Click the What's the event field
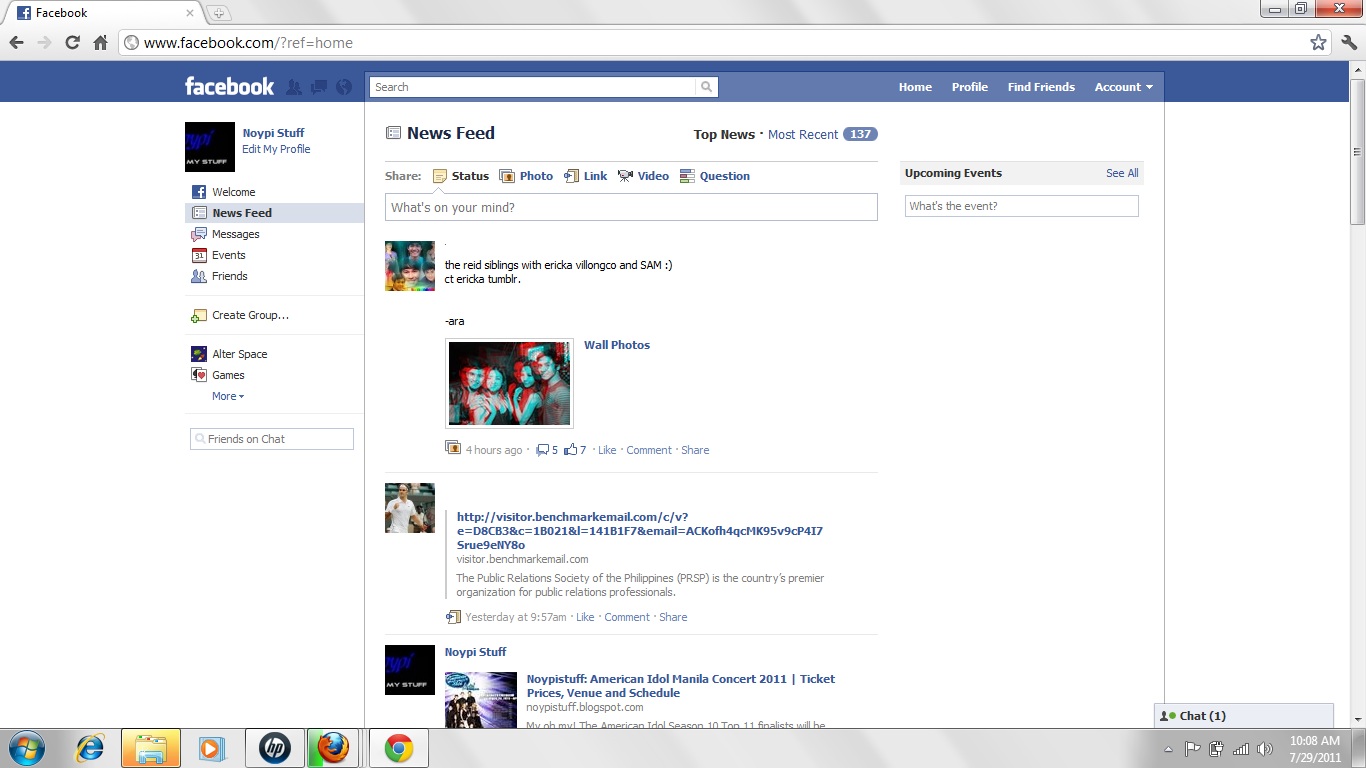 (x=1021, y=206)
